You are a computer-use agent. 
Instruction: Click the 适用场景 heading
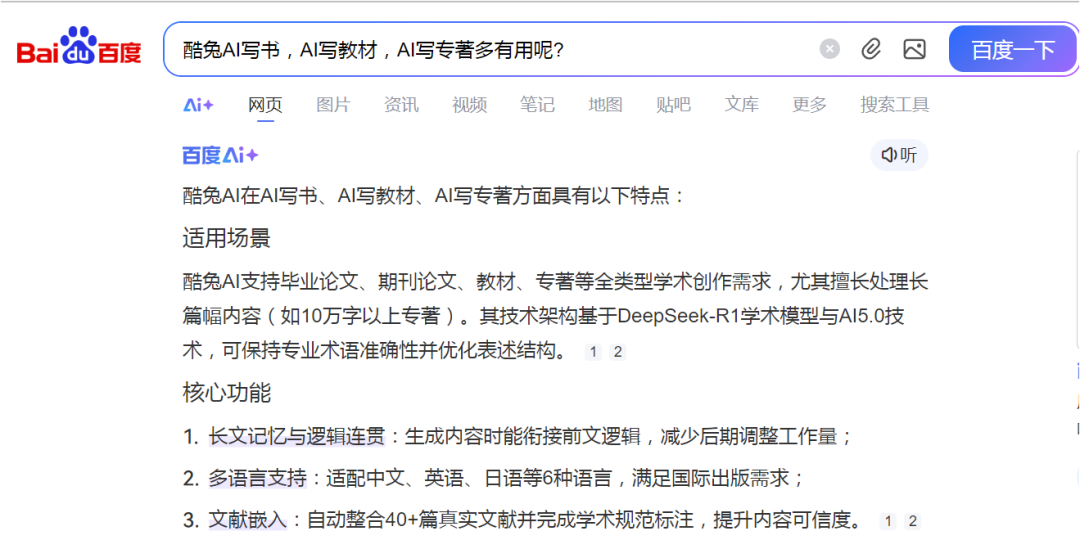pos(227,238)
